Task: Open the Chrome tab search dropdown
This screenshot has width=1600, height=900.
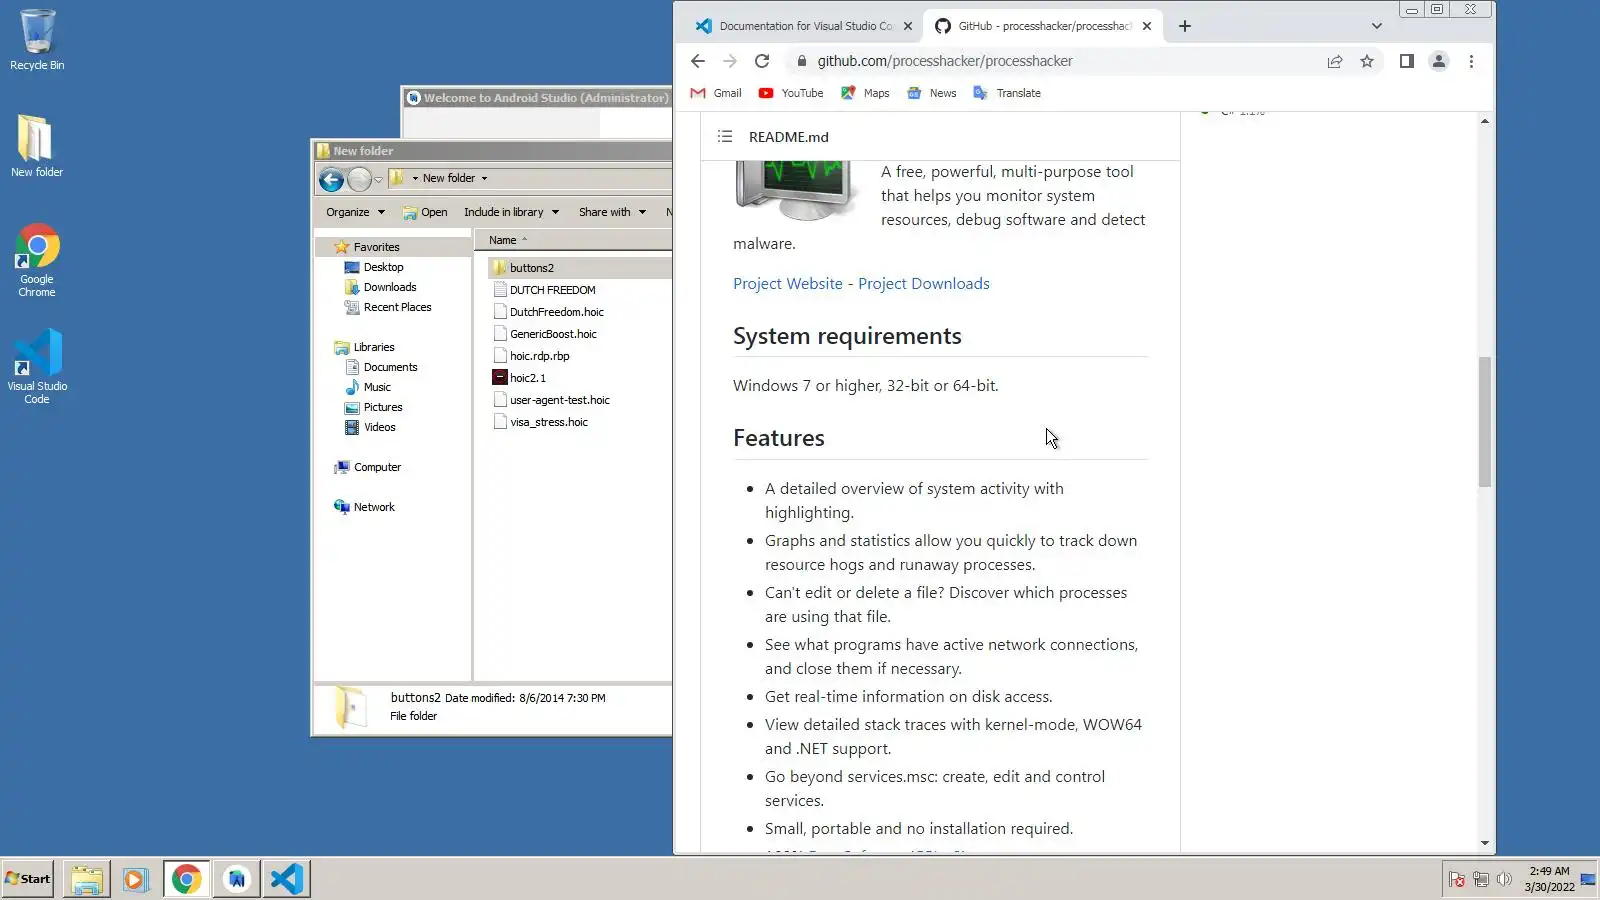Action: 1377,26
